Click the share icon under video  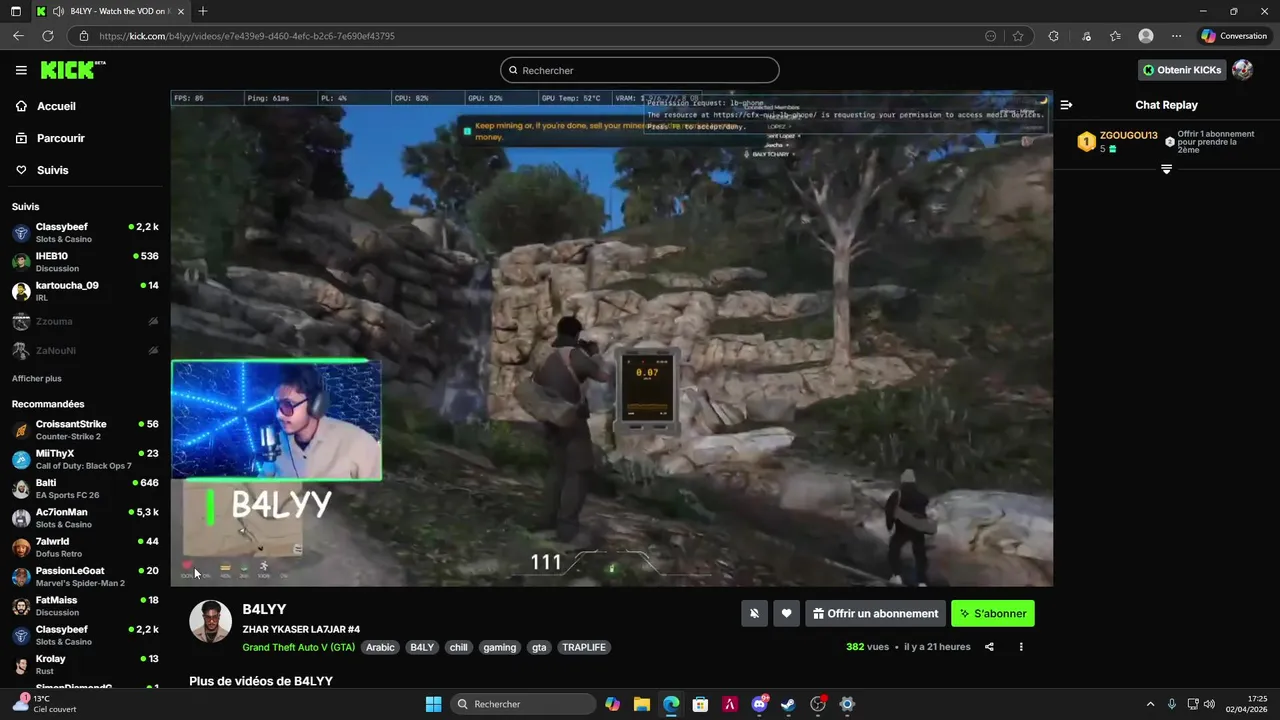pyautogui.click(x=989, y=647)
